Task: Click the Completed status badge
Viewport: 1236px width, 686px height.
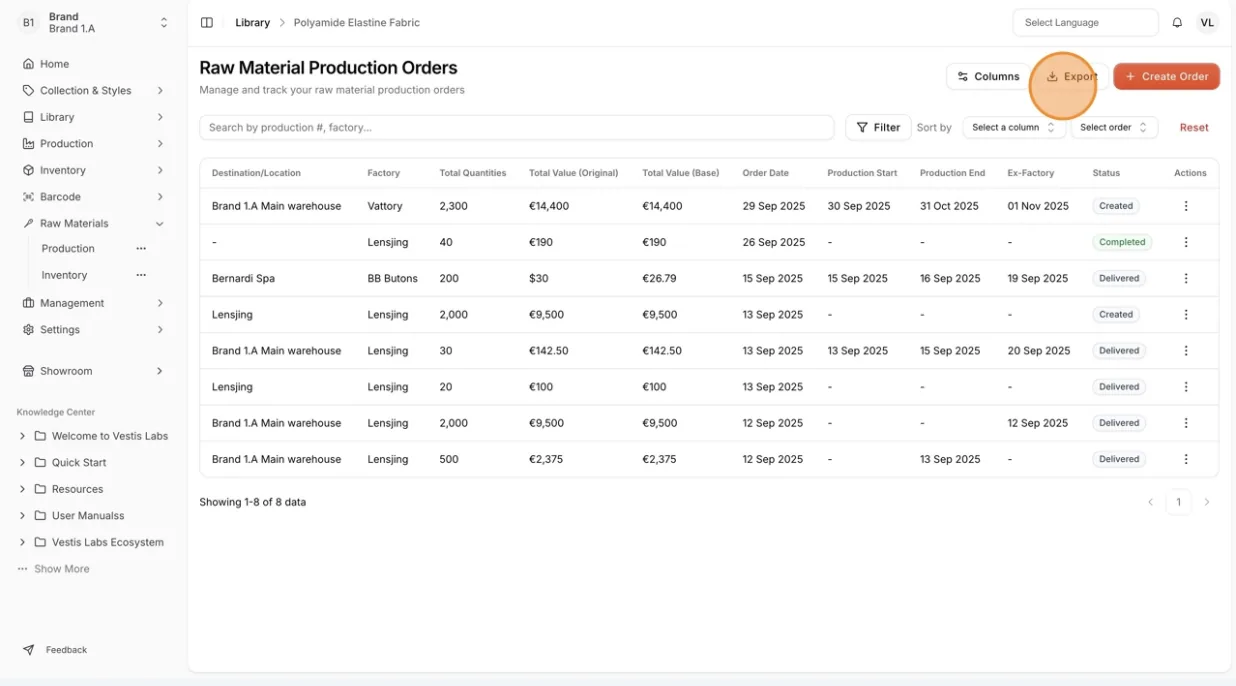Action: pyautogui.click(x=1122, y=242)
